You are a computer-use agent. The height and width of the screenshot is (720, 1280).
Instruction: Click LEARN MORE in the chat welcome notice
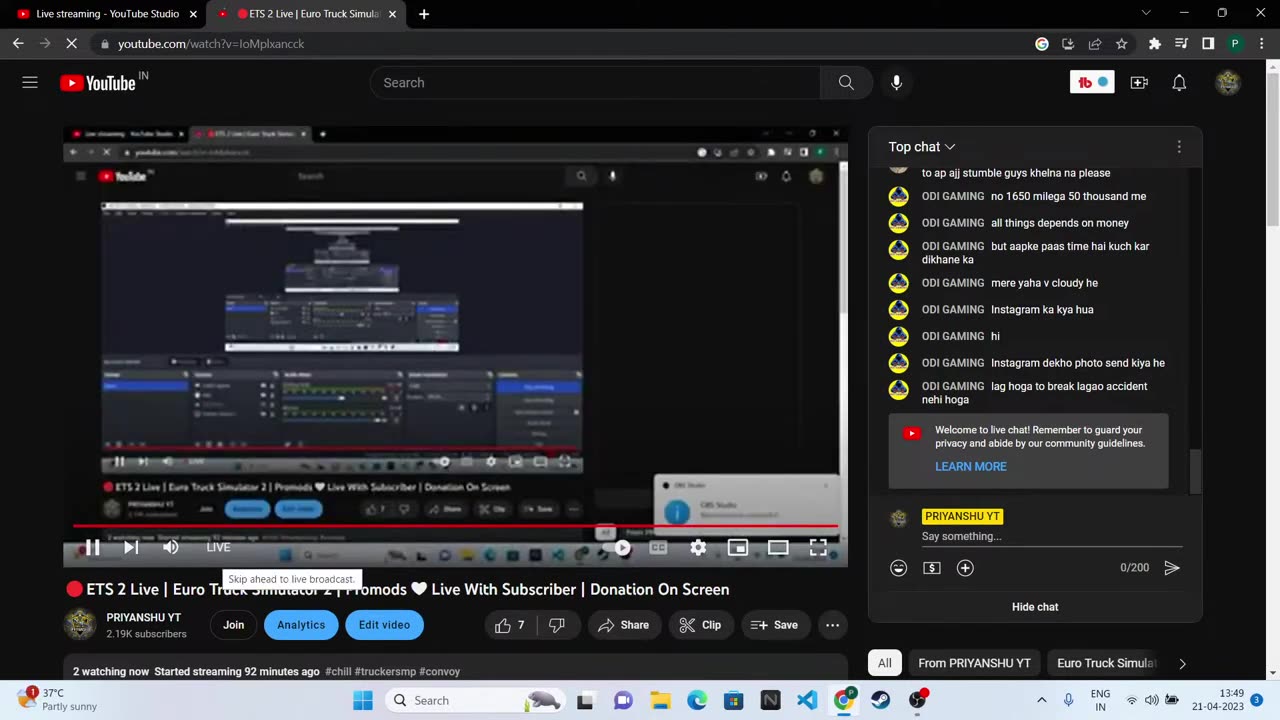971,467
